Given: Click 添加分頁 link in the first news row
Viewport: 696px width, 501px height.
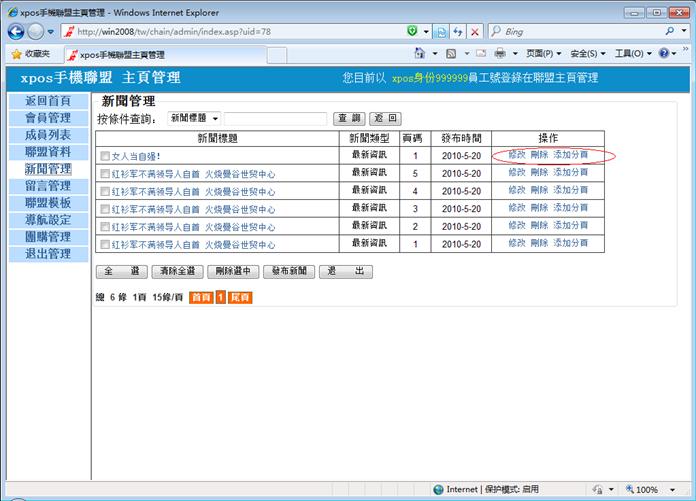Looking at the screenshot, I should coord(571,156).
